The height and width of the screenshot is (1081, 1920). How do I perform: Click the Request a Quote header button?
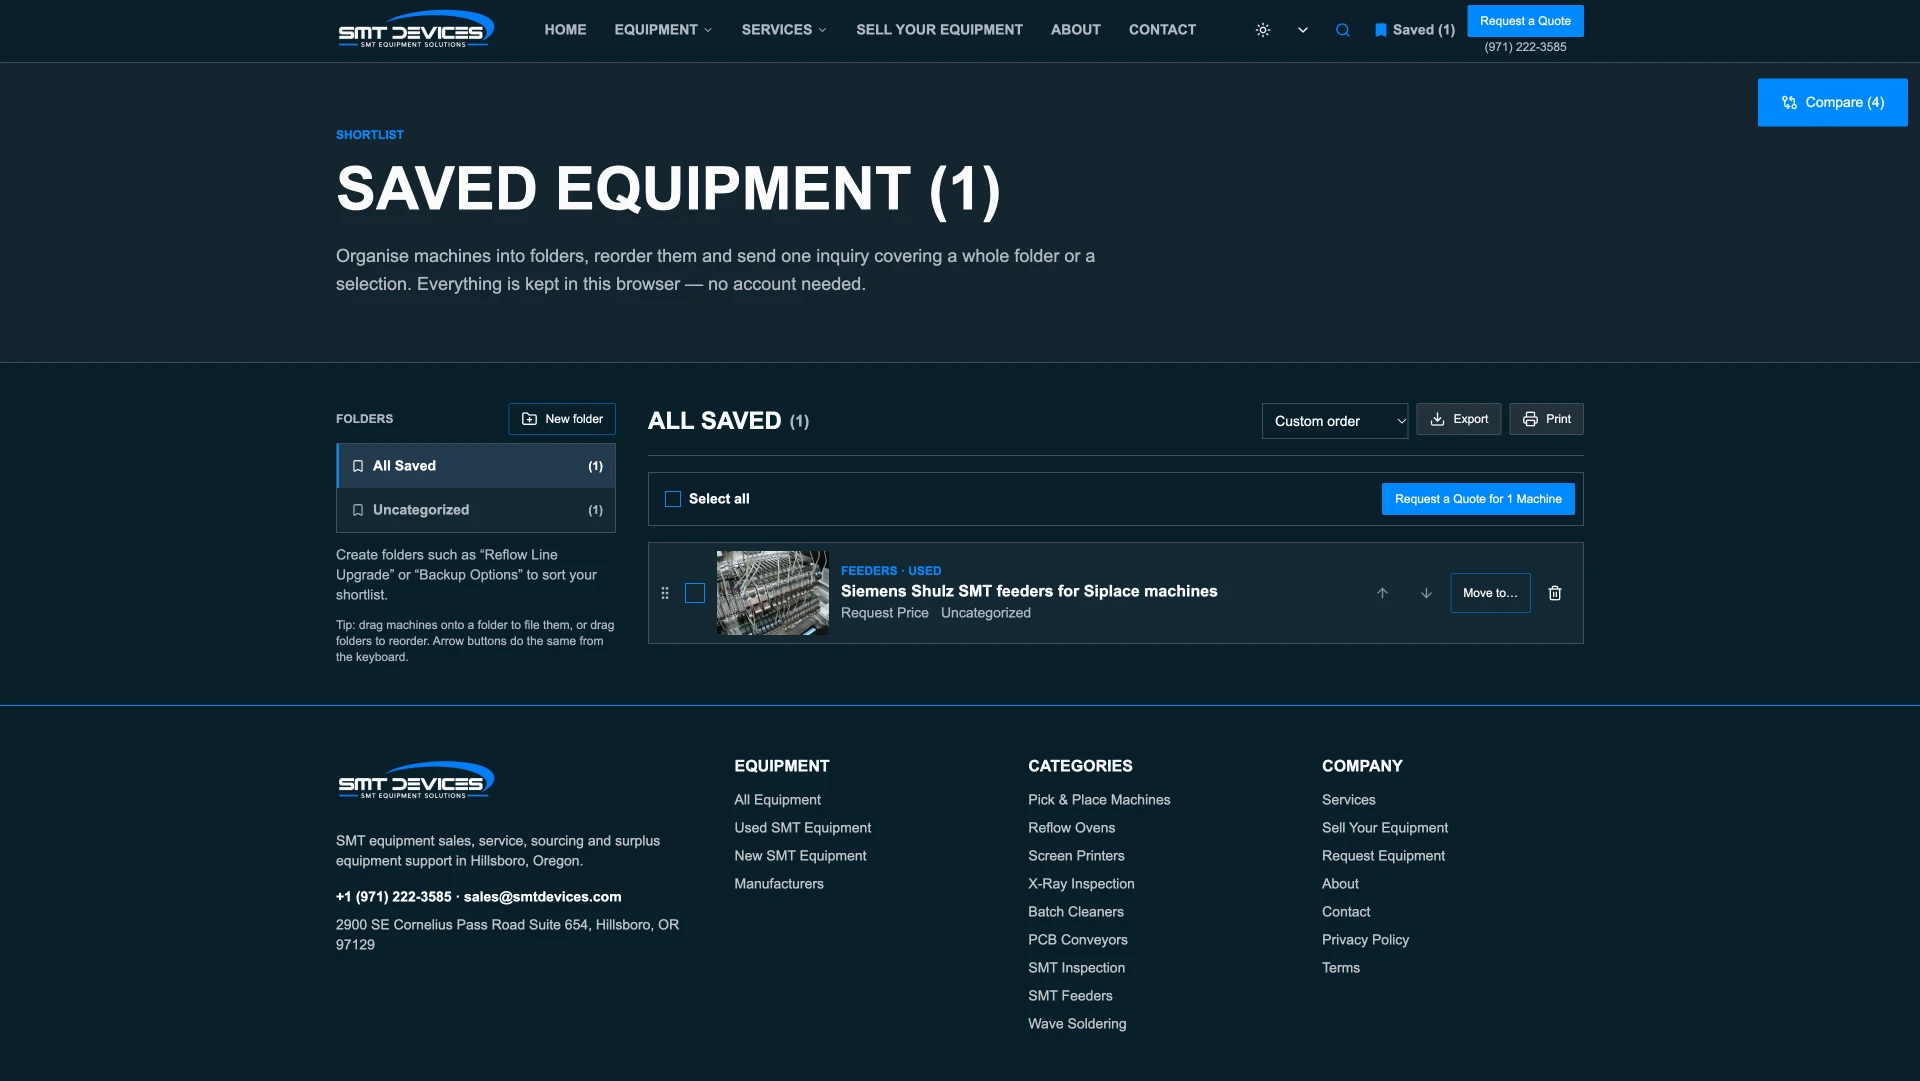1525,21
